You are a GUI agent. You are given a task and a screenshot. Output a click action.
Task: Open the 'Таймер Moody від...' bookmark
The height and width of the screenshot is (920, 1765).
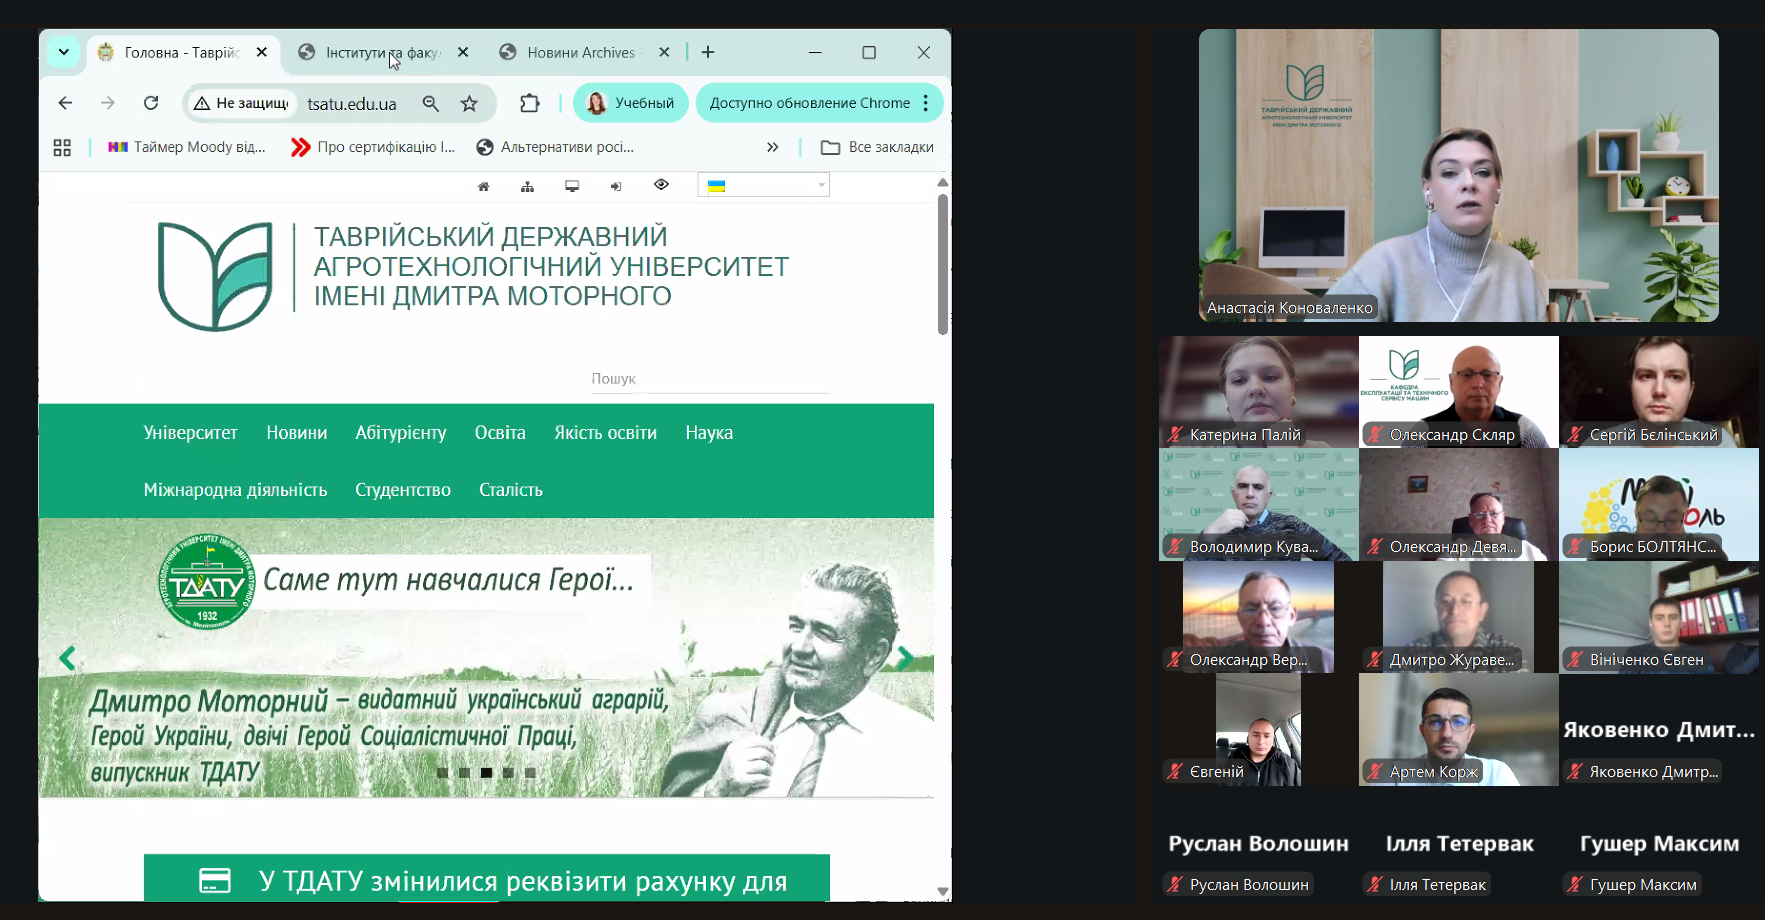[187, 147]
